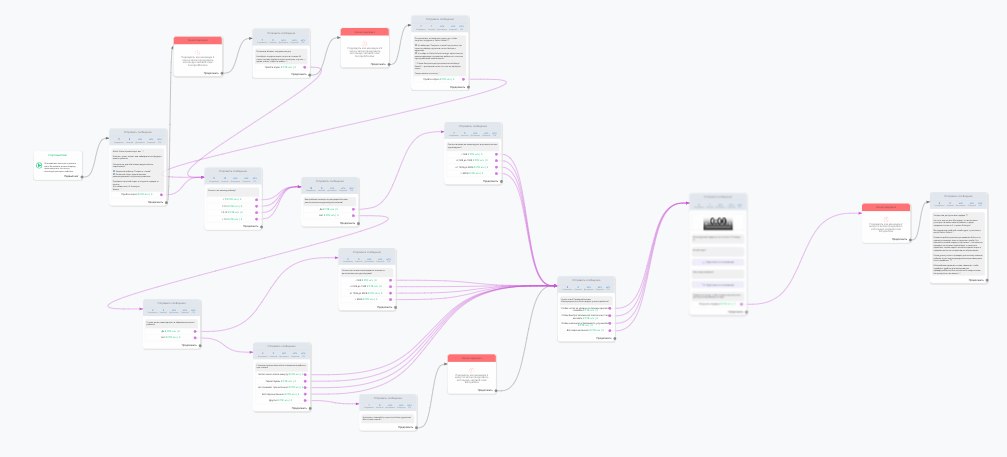Click the CTR stat in the message block after Start
Image resolution: width=1007 pixels, height=457 pixels.
[x=158, y=138]
